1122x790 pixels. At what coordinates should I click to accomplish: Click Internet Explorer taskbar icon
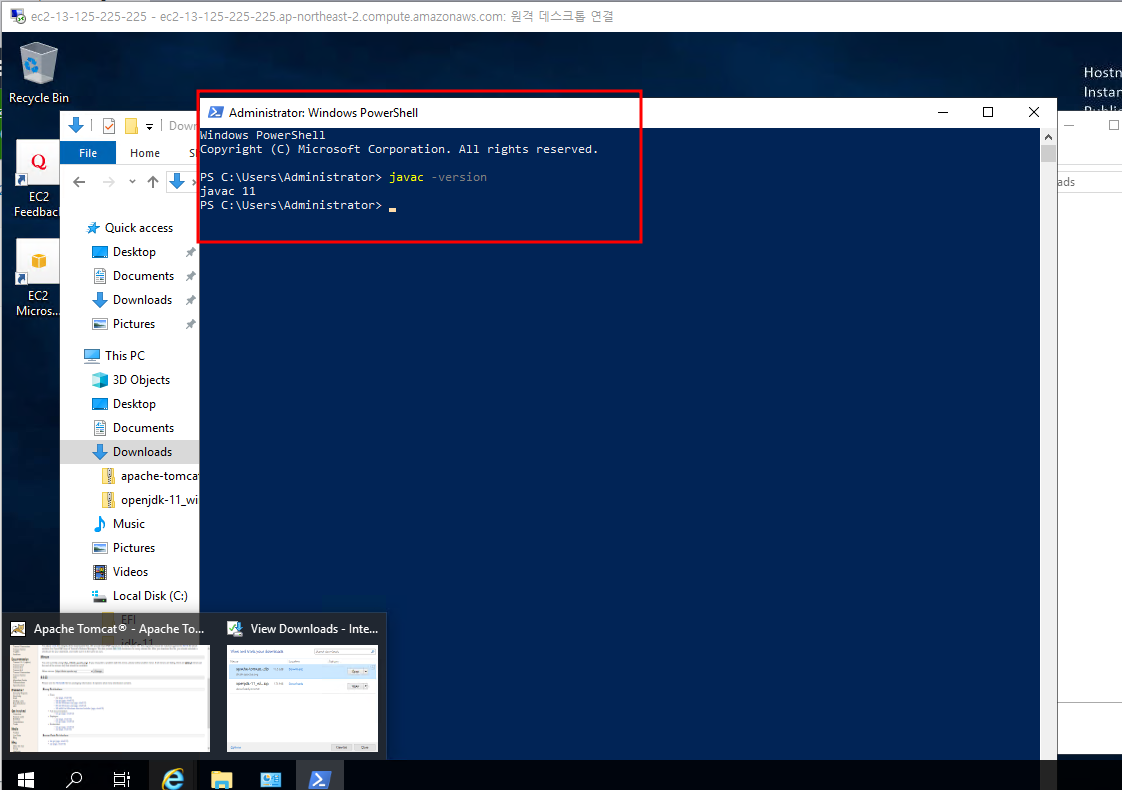(173, 779)
